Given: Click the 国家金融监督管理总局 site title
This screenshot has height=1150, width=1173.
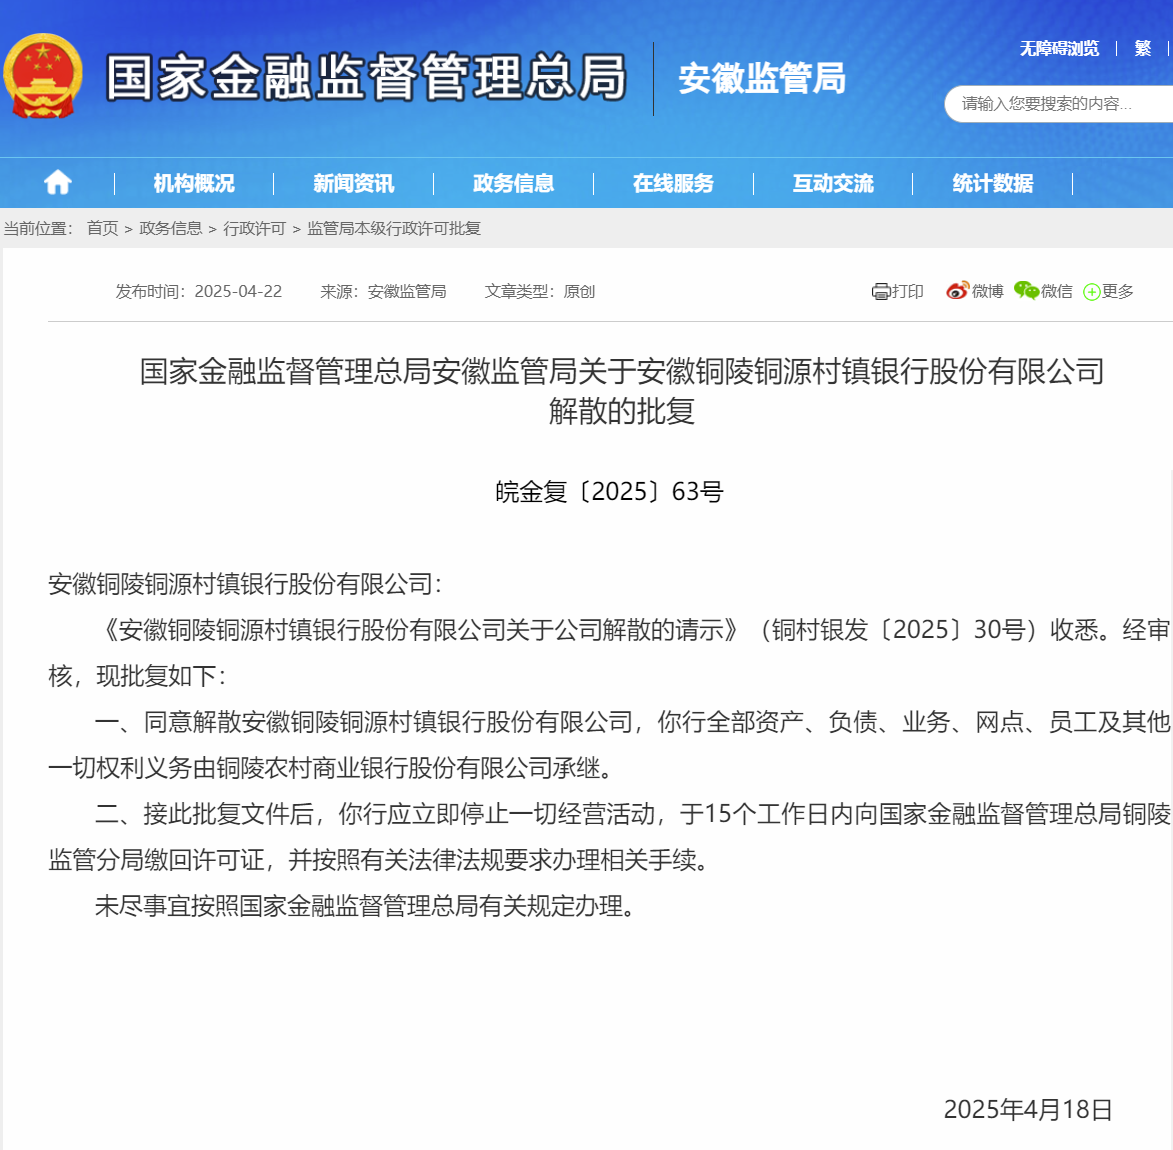Looking at the screenshot, I should pyautogui.click(x=366, y=78).
